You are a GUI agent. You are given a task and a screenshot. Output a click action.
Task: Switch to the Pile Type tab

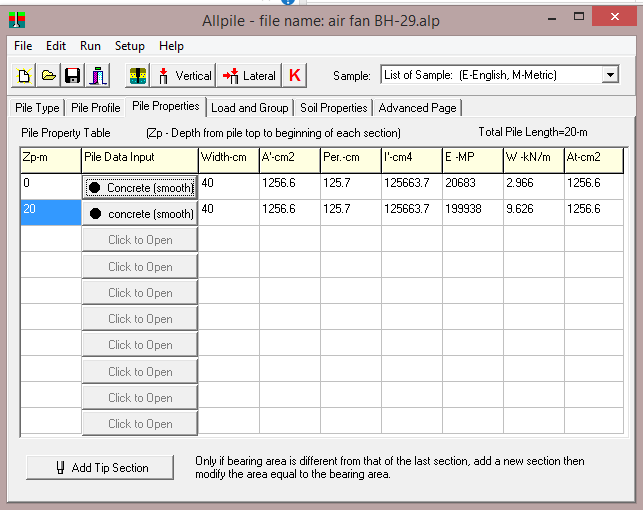(x=37, y=108)
